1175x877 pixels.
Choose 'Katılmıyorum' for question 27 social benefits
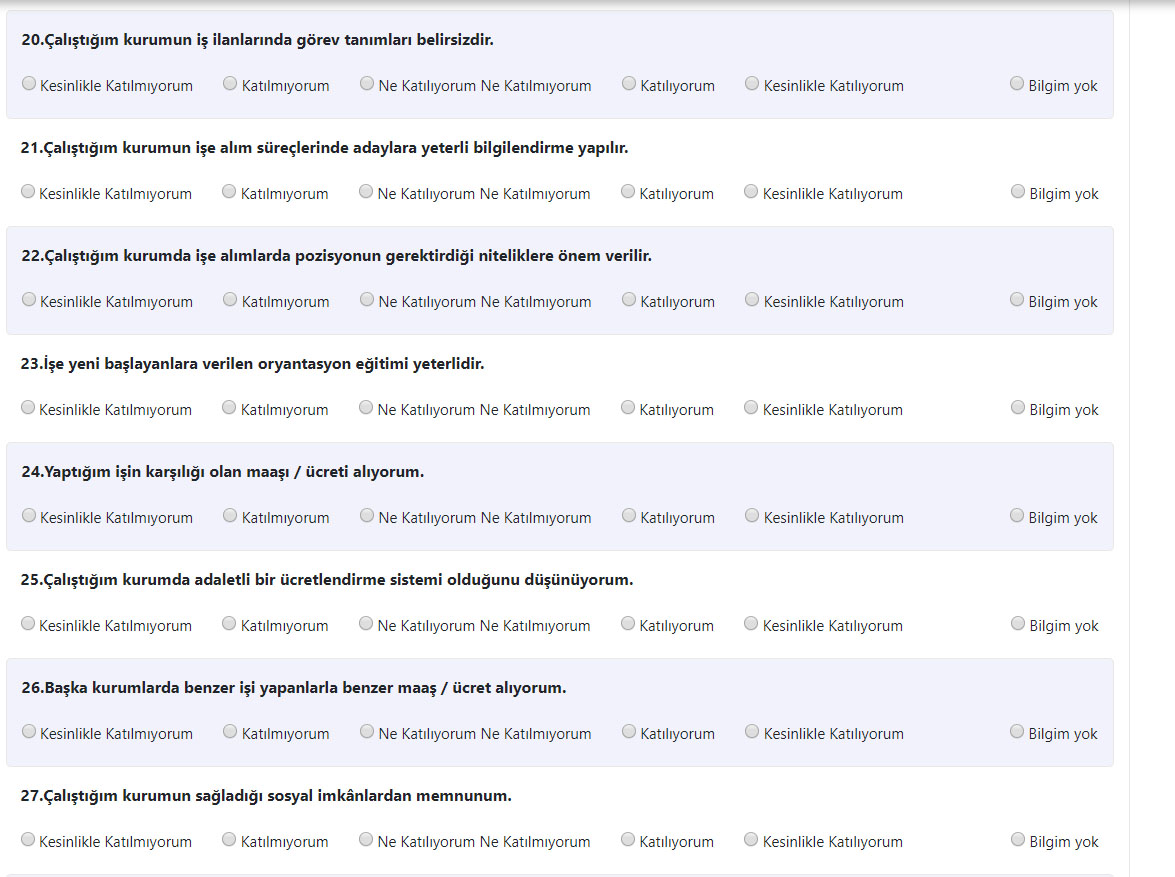(x=229, y=840)
